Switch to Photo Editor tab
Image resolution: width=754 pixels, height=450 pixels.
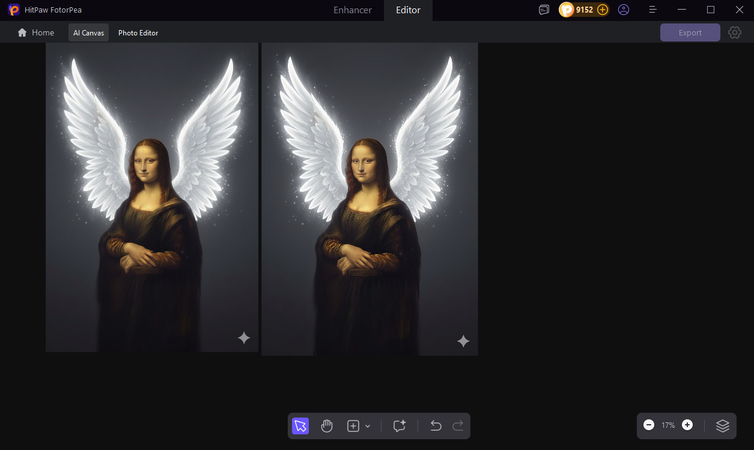(138, 33)
